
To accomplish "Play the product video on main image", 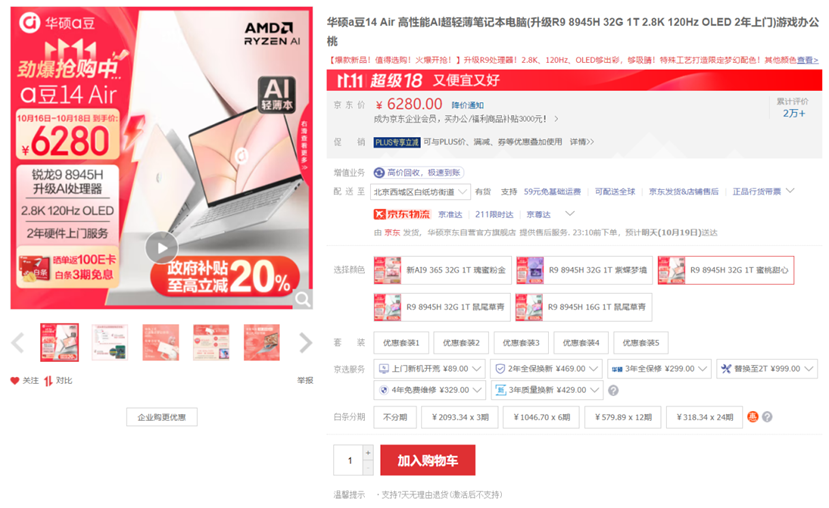I will tap(162, 247).
